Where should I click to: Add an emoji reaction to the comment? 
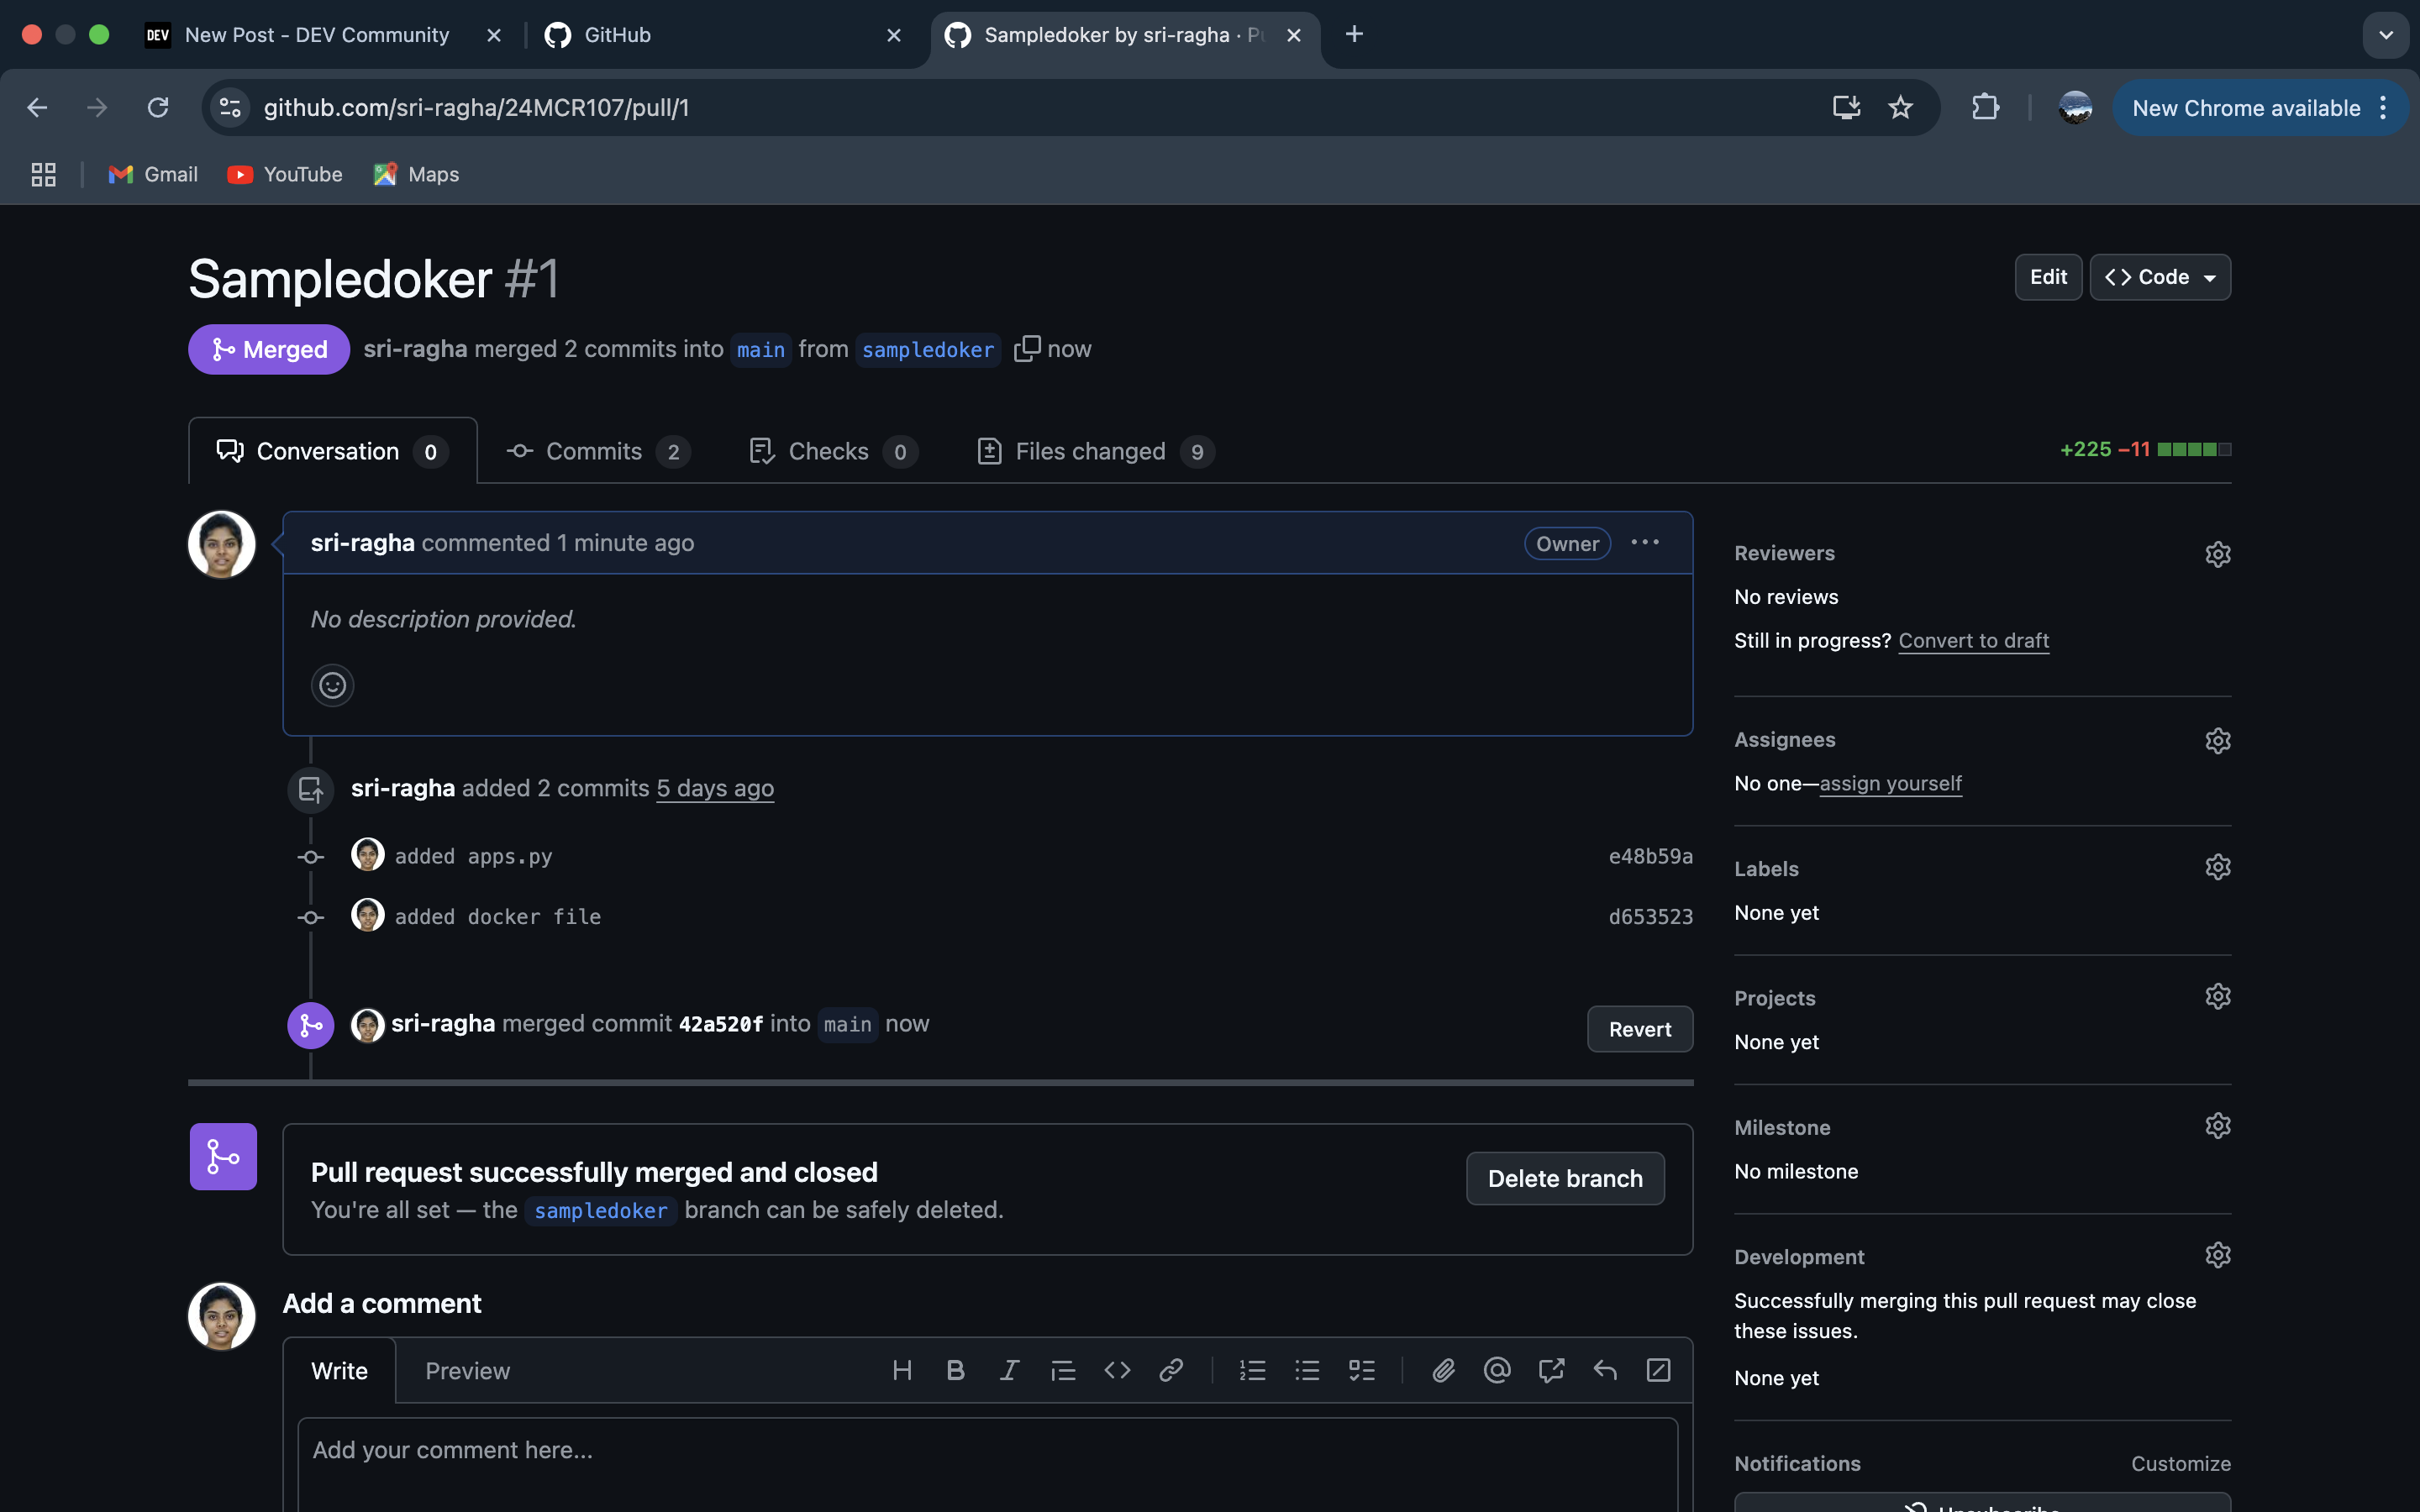(332, 685)
